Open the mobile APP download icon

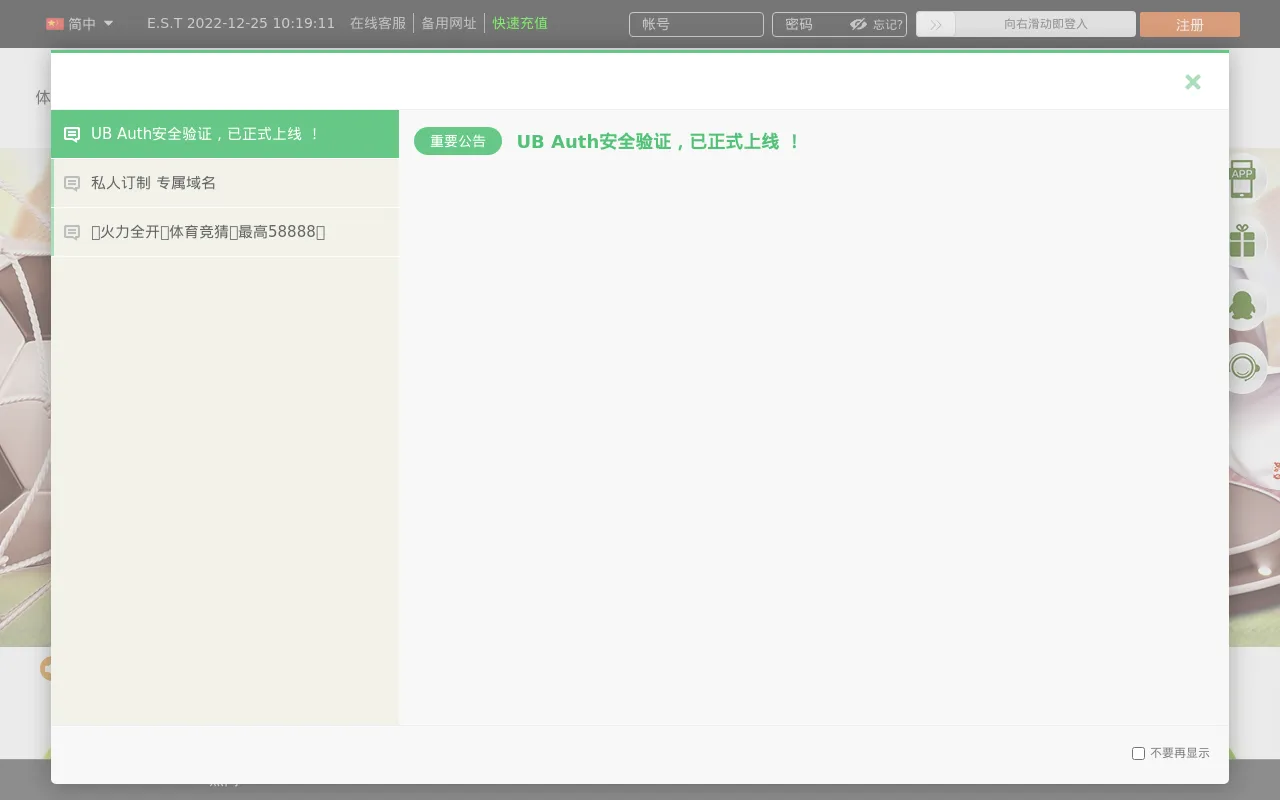pyautogui.click(x=1242, y=179)
